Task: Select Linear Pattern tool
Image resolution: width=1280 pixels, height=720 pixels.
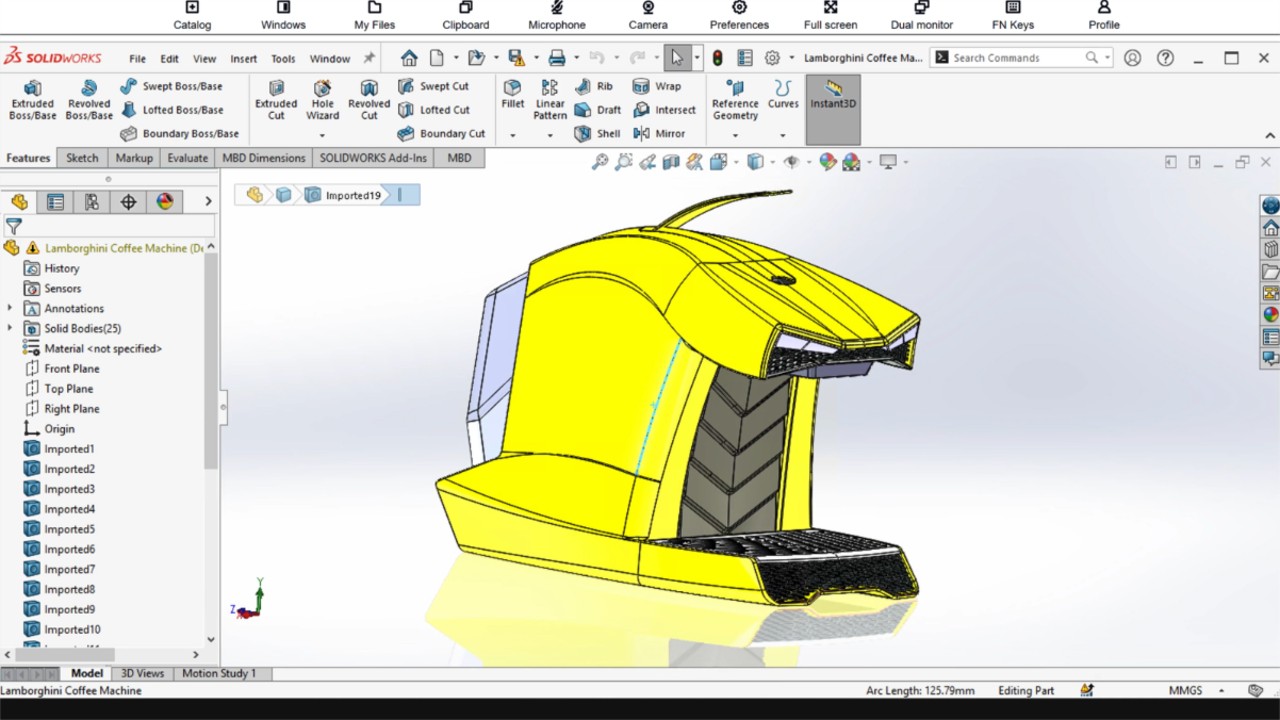Action: coord(550,100)
